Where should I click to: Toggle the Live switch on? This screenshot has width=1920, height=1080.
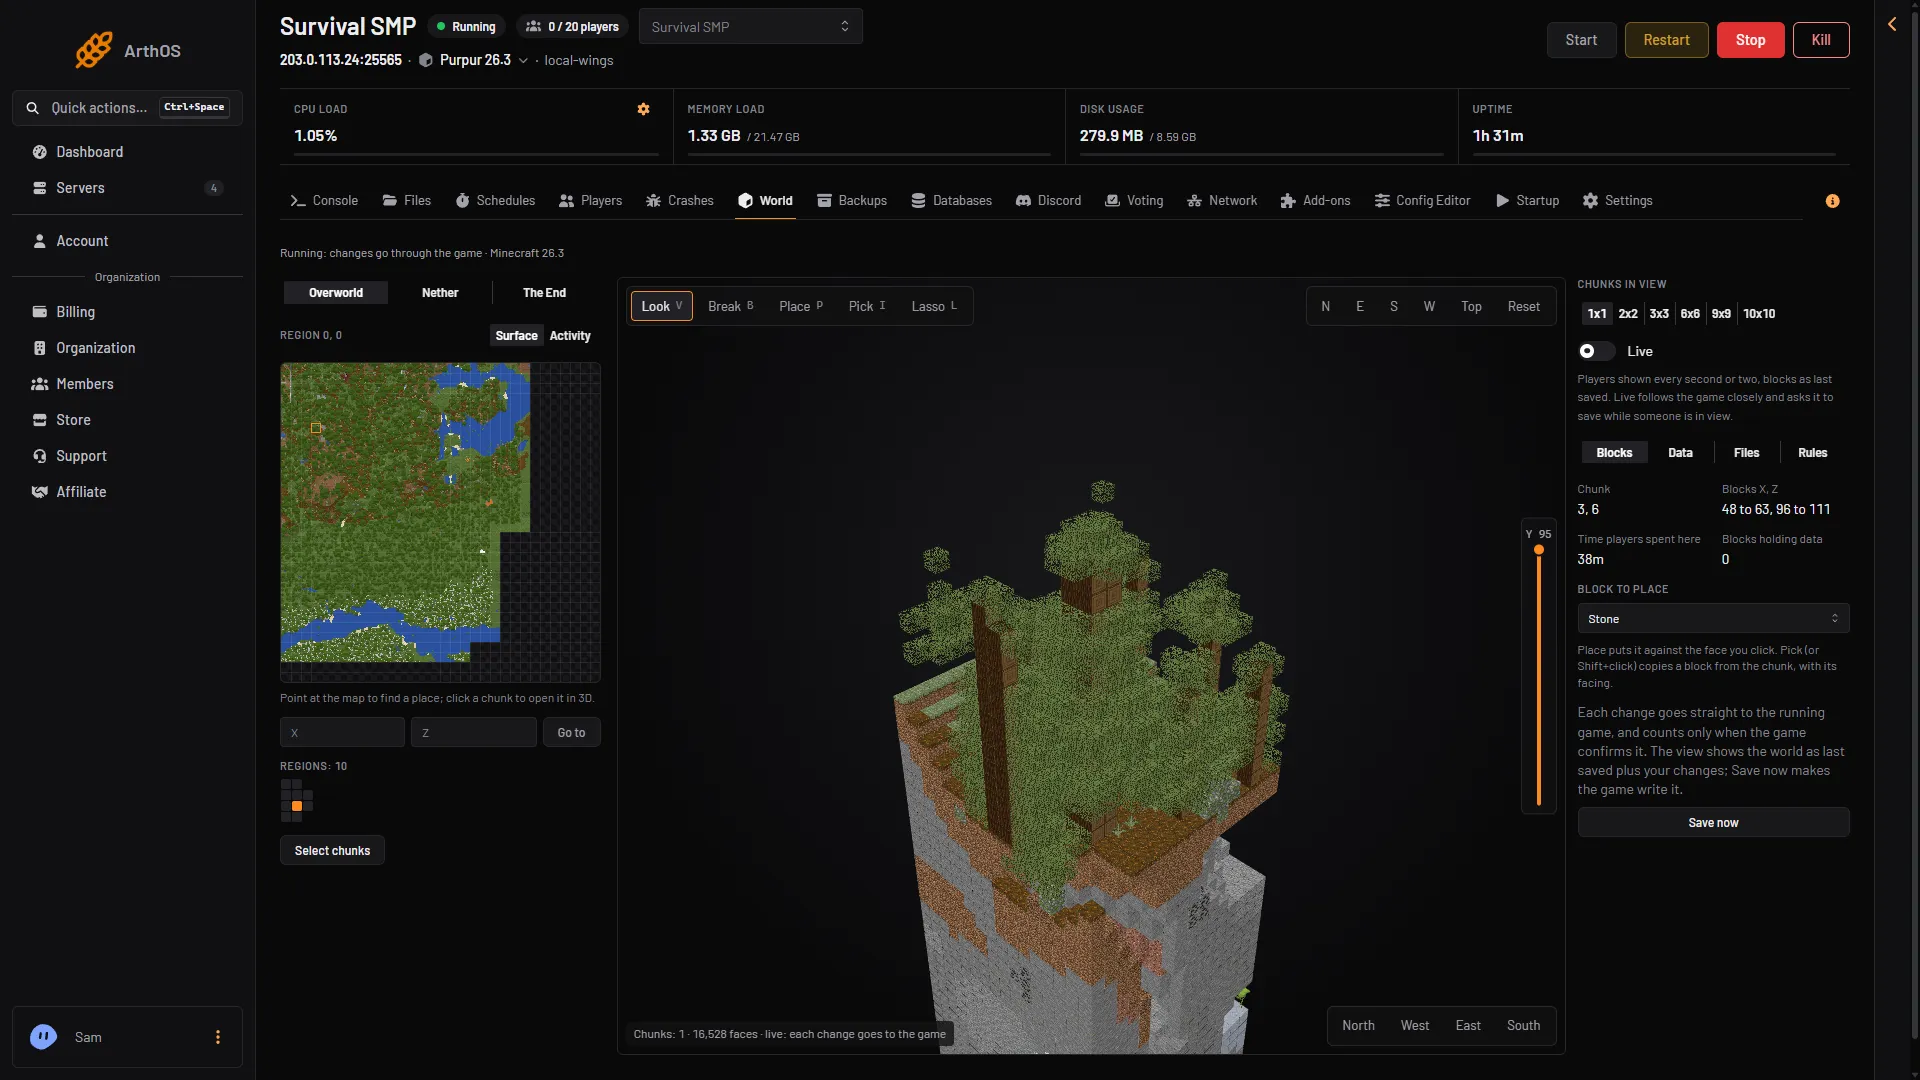tap(1596, 351)
